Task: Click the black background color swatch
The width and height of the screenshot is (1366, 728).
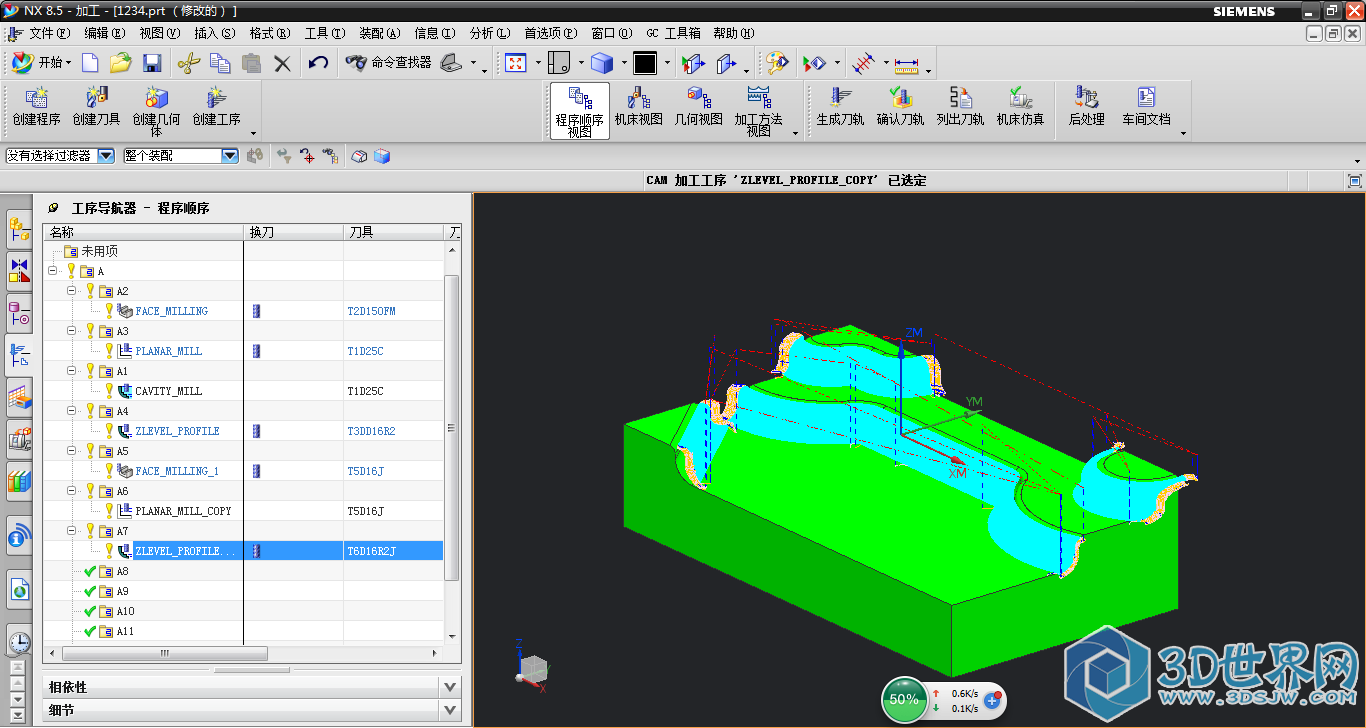Action: [x=645, y=64]
